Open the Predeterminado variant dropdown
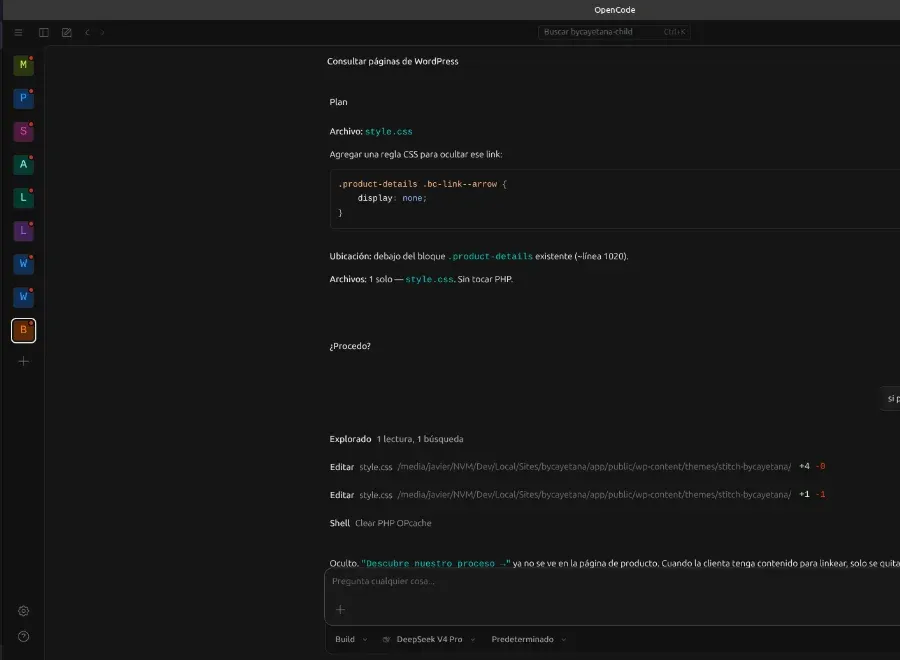This screenshot has width=900, height=660. click(x=528, y=639)
